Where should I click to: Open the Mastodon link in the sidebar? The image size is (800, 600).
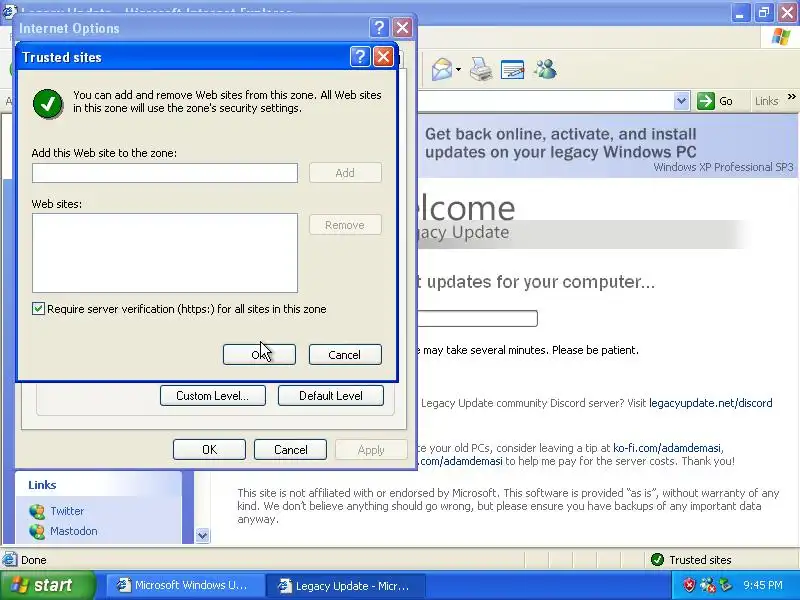coord(73,531)
